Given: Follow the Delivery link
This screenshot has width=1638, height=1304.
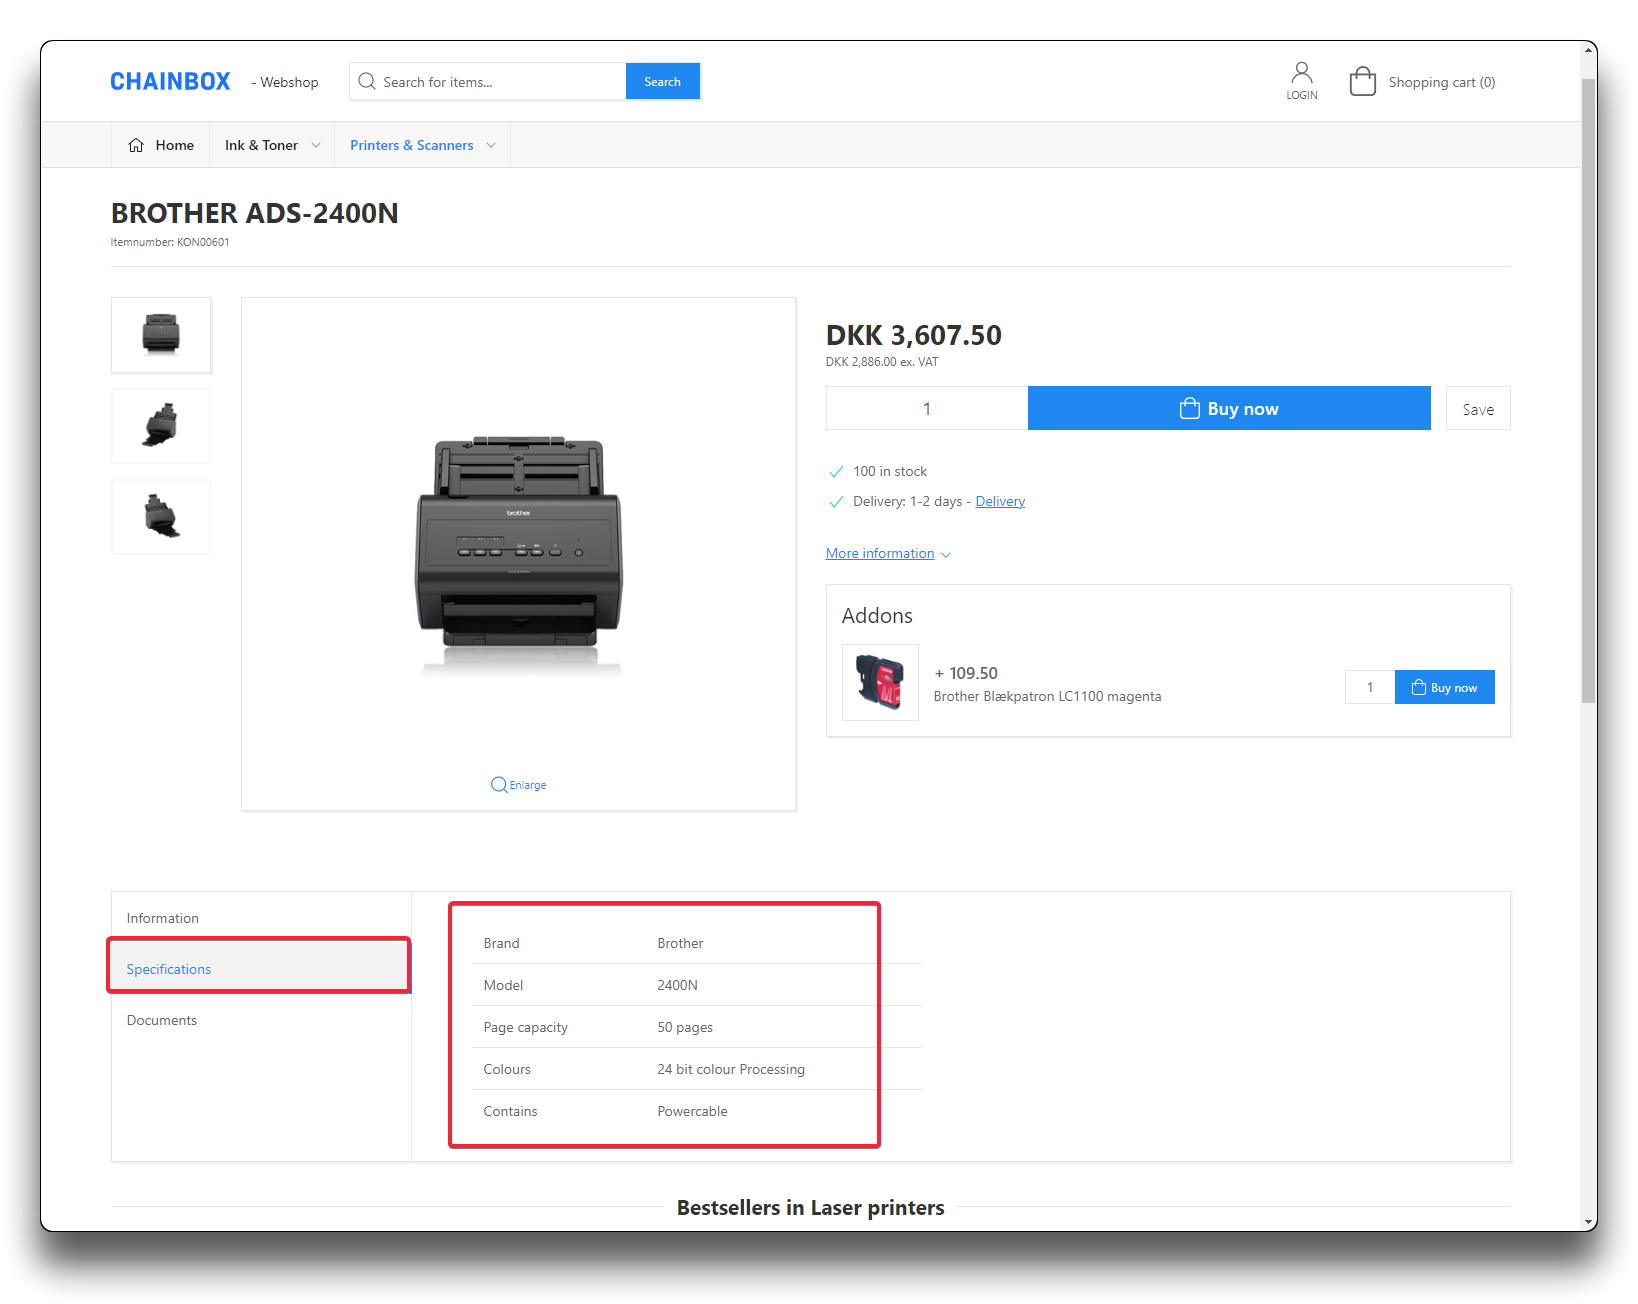Looking at the screenshot, I should 1000,502.
